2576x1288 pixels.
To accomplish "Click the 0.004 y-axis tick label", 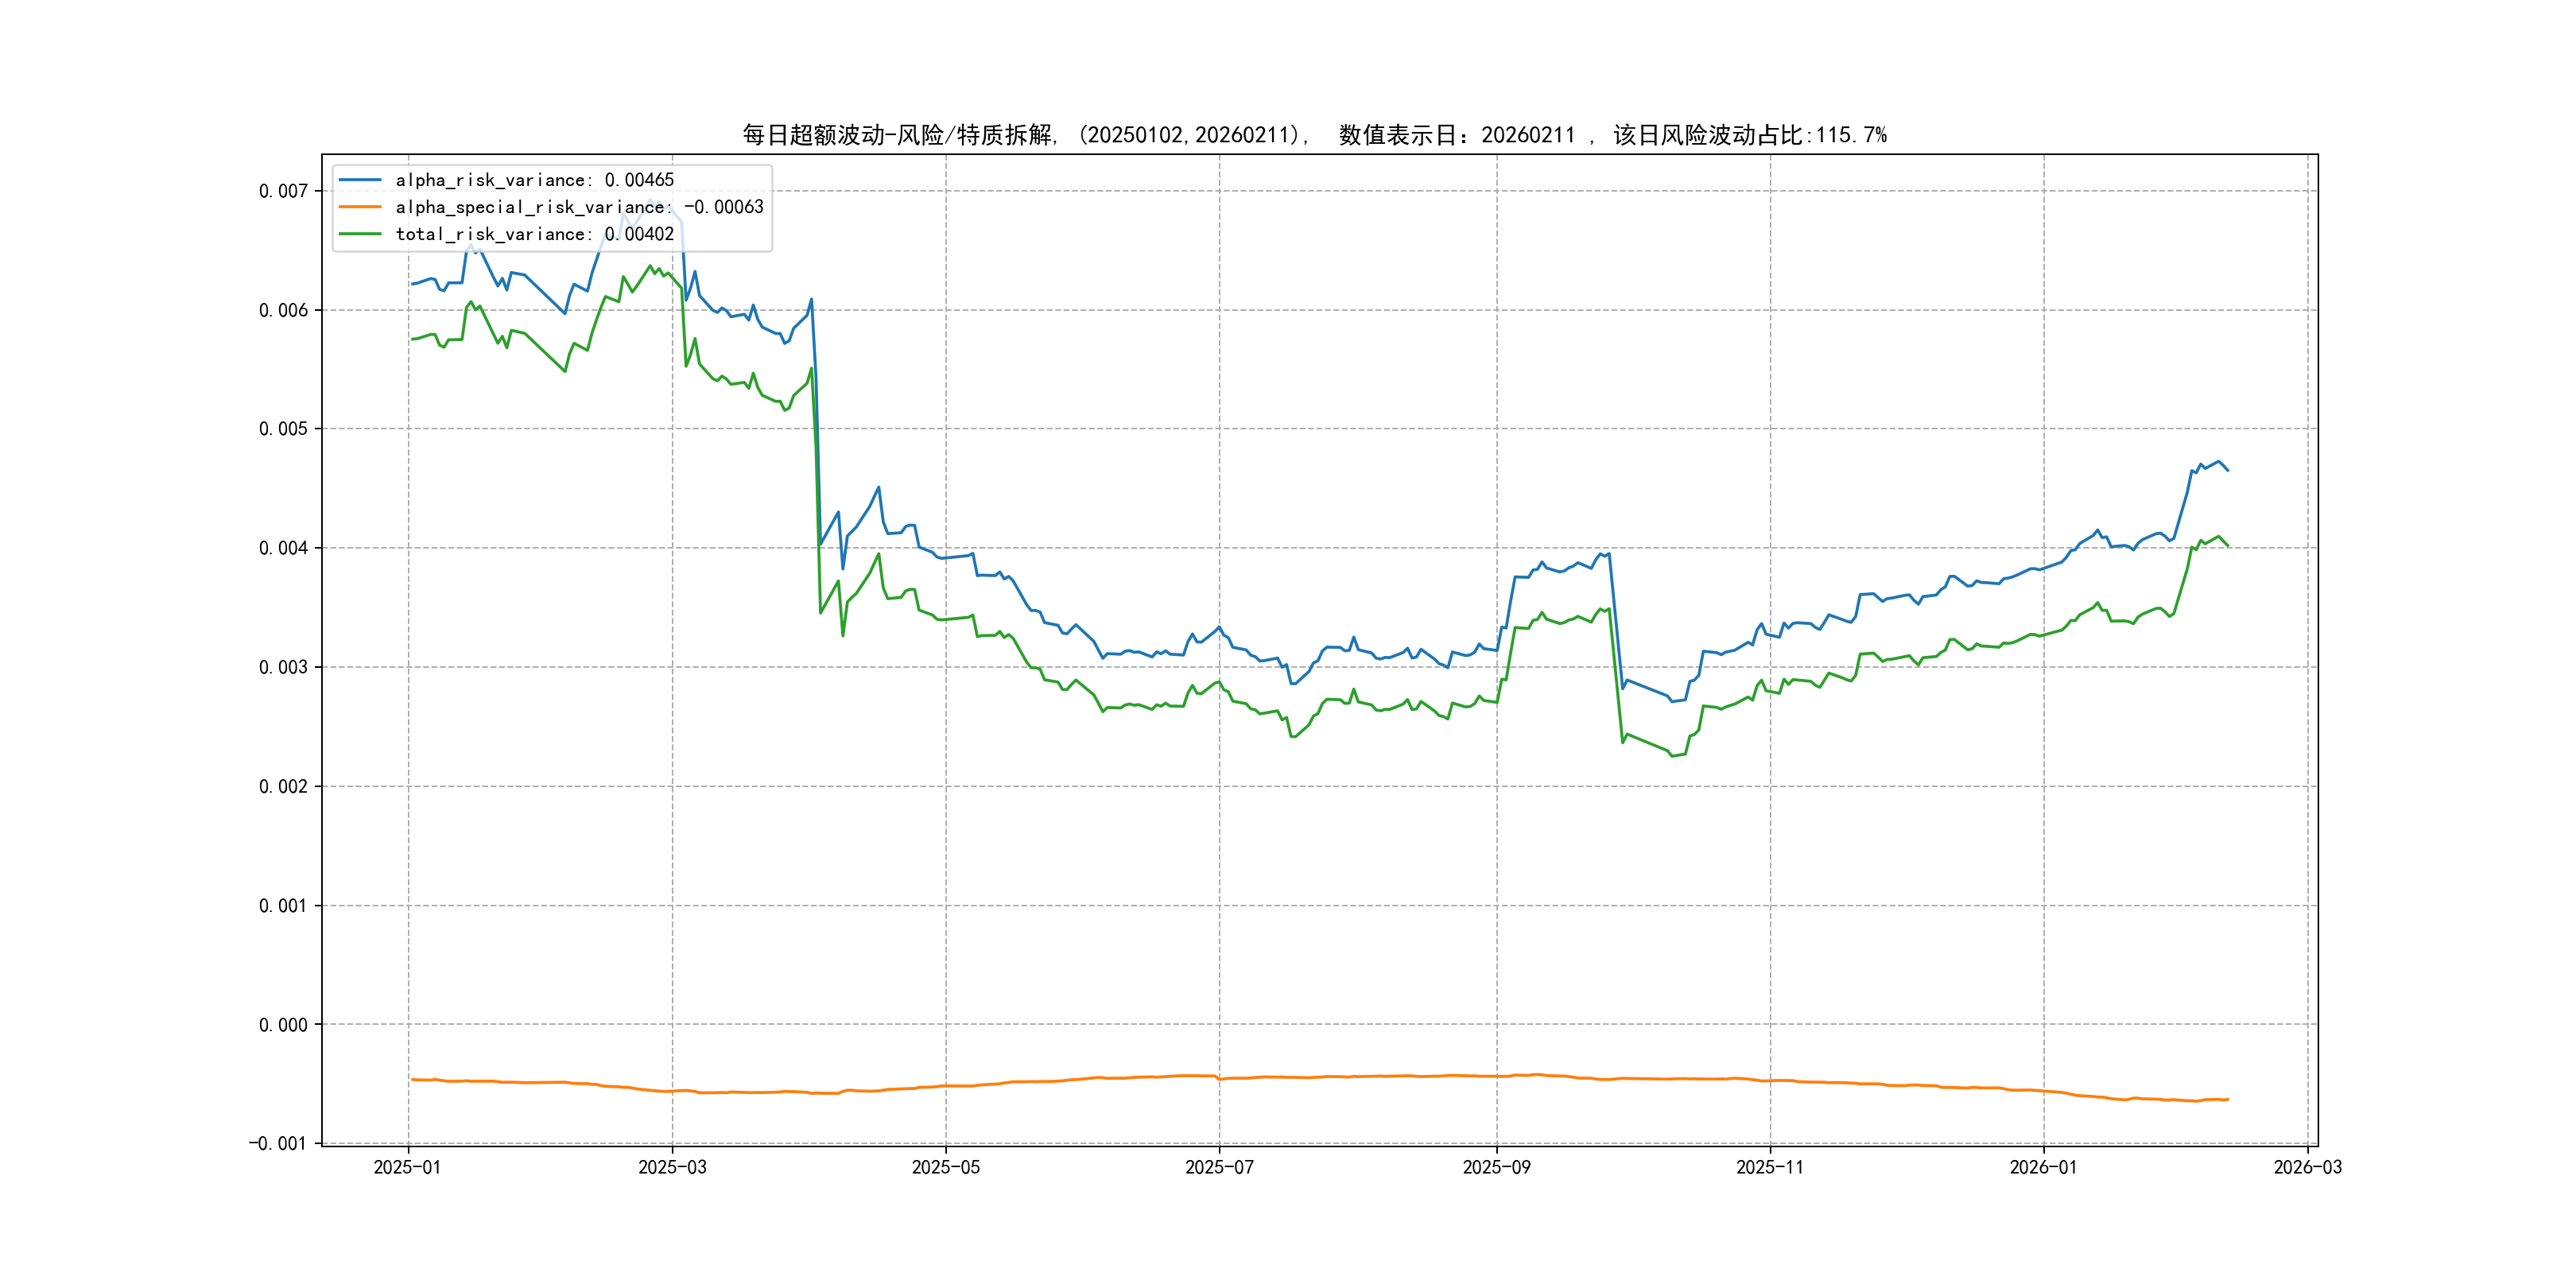I will [x=283, y=548].
